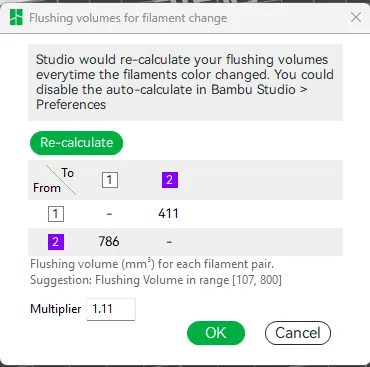Close the flushing volumes dialog

tap(356, 17)
